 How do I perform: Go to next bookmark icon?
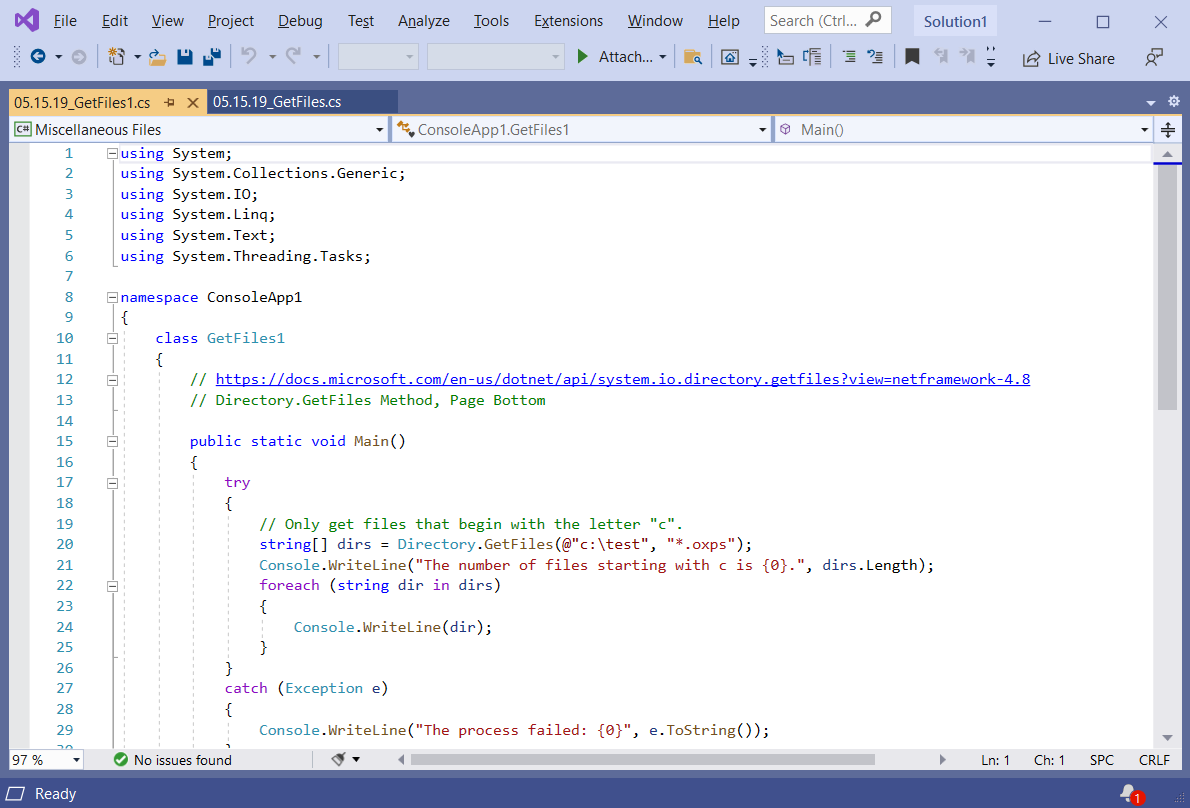(x=967, y=56)
